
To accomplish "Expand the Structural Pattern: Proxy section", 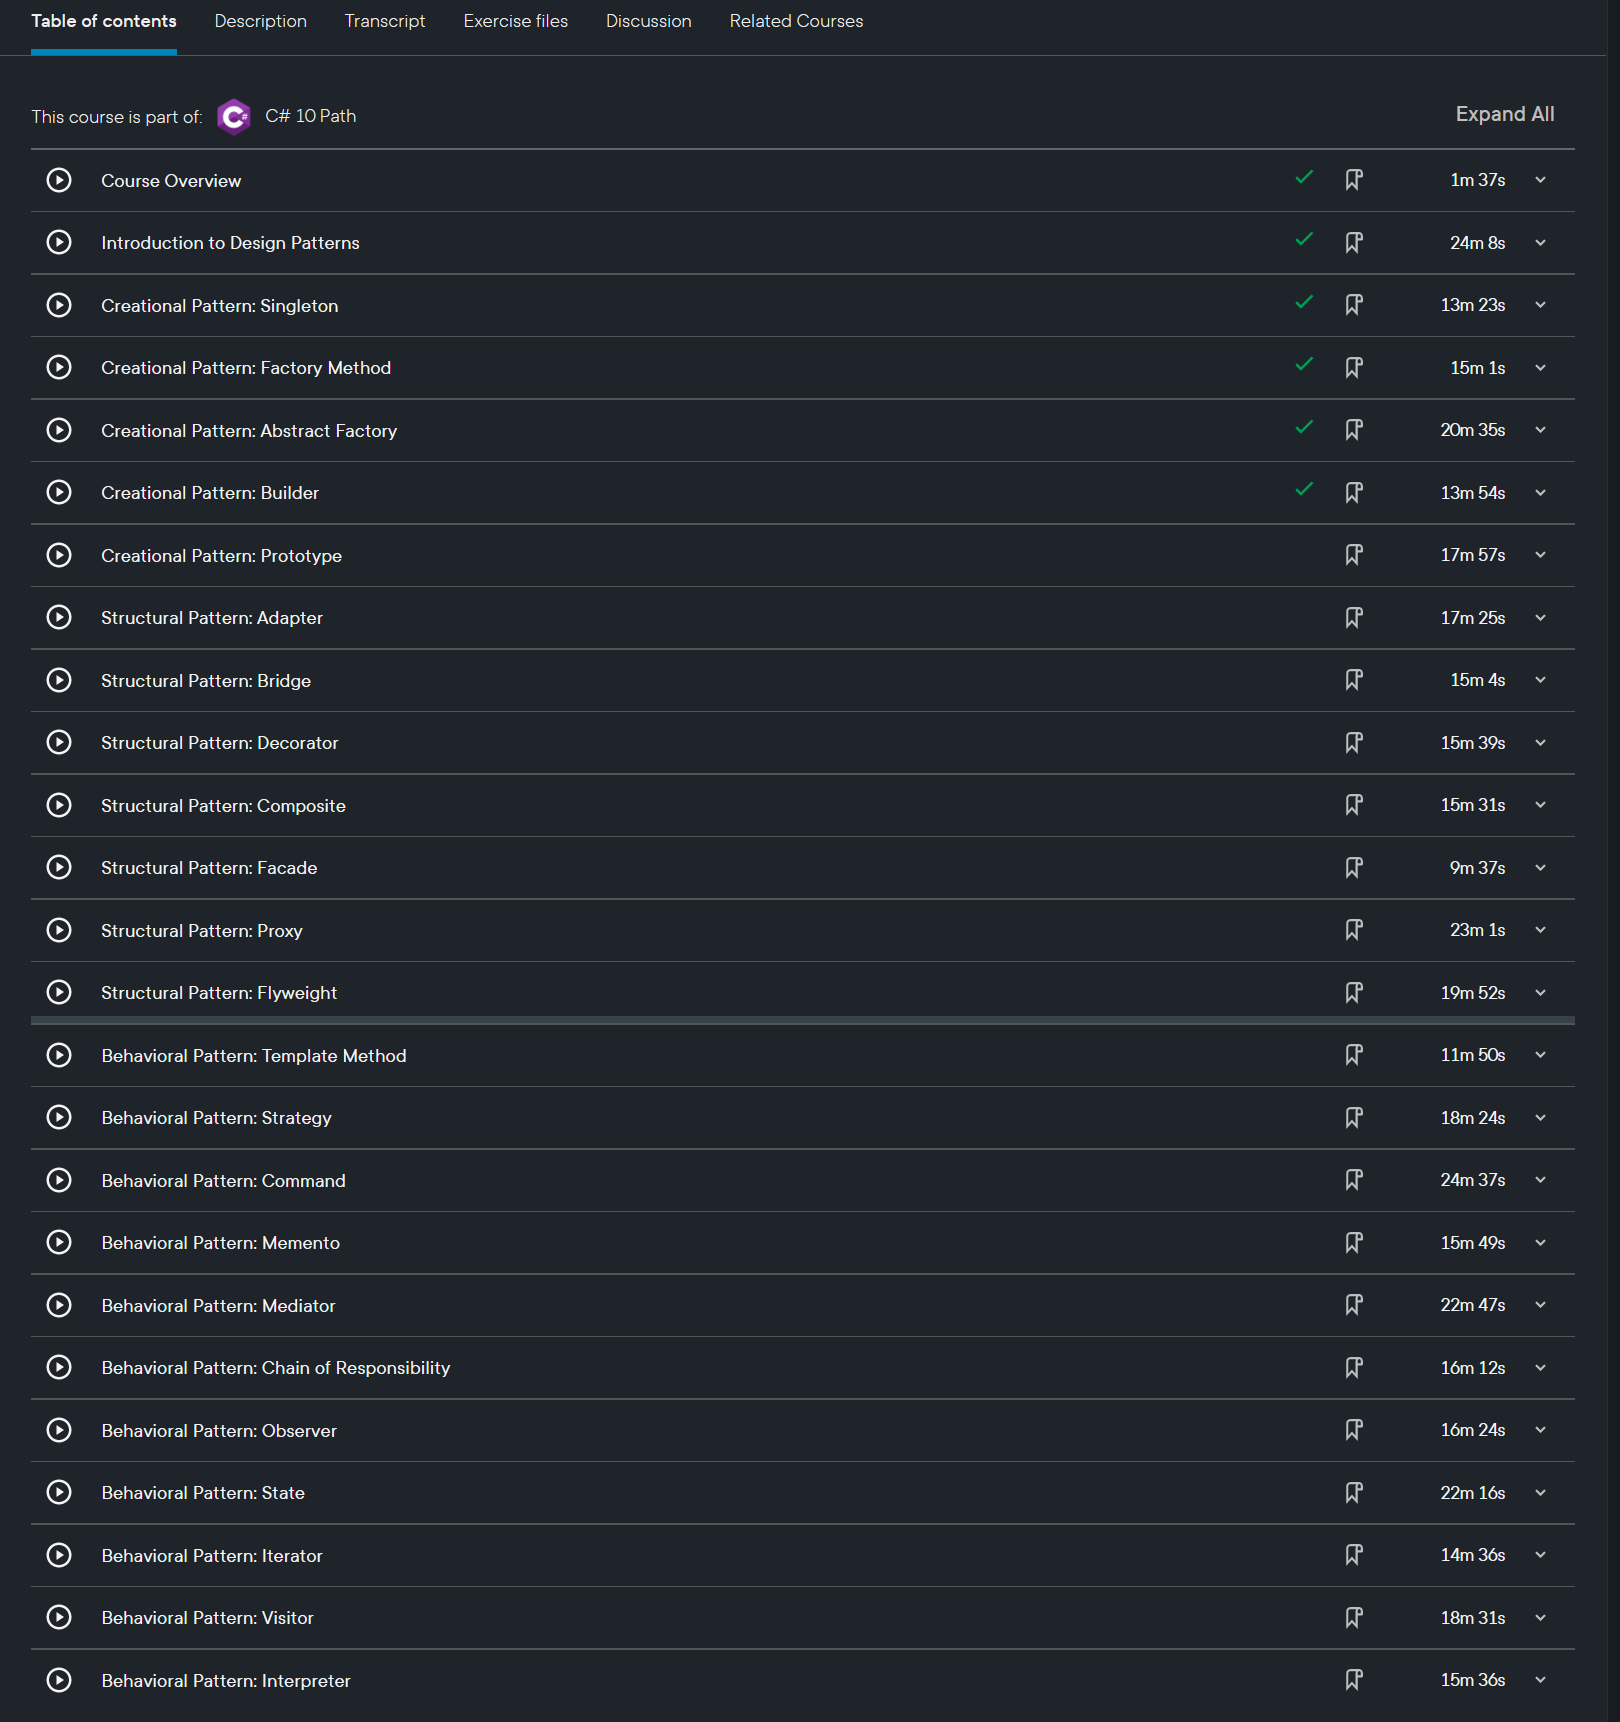I will point(1540,930).
